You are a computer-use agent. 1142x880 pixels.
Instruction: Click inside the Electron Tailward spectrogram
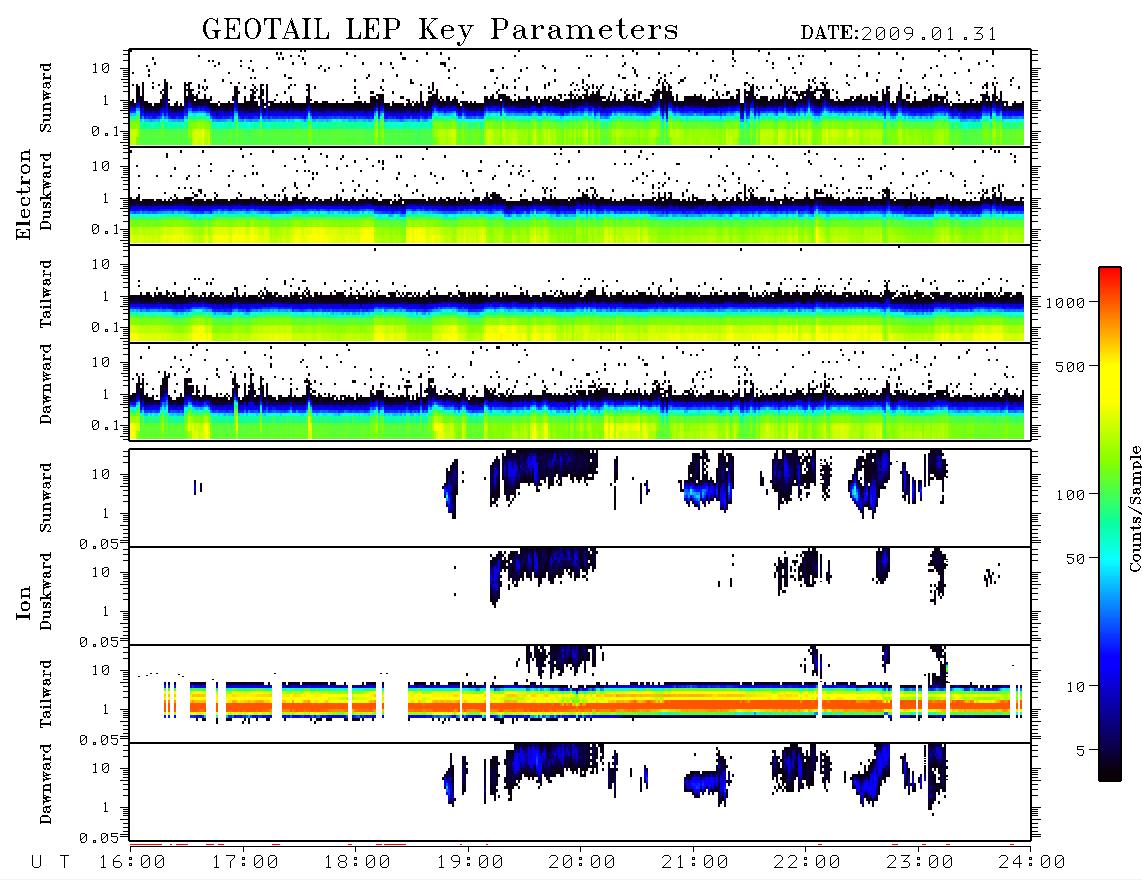click(580, 294)
